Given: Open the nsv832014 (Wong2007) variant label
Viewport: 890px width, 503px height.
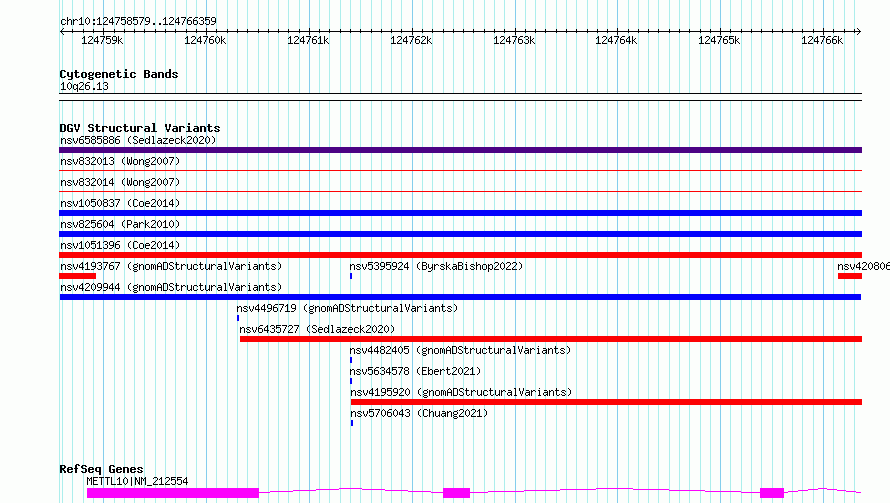Looking at the screenshot, I should click(120, 182).
